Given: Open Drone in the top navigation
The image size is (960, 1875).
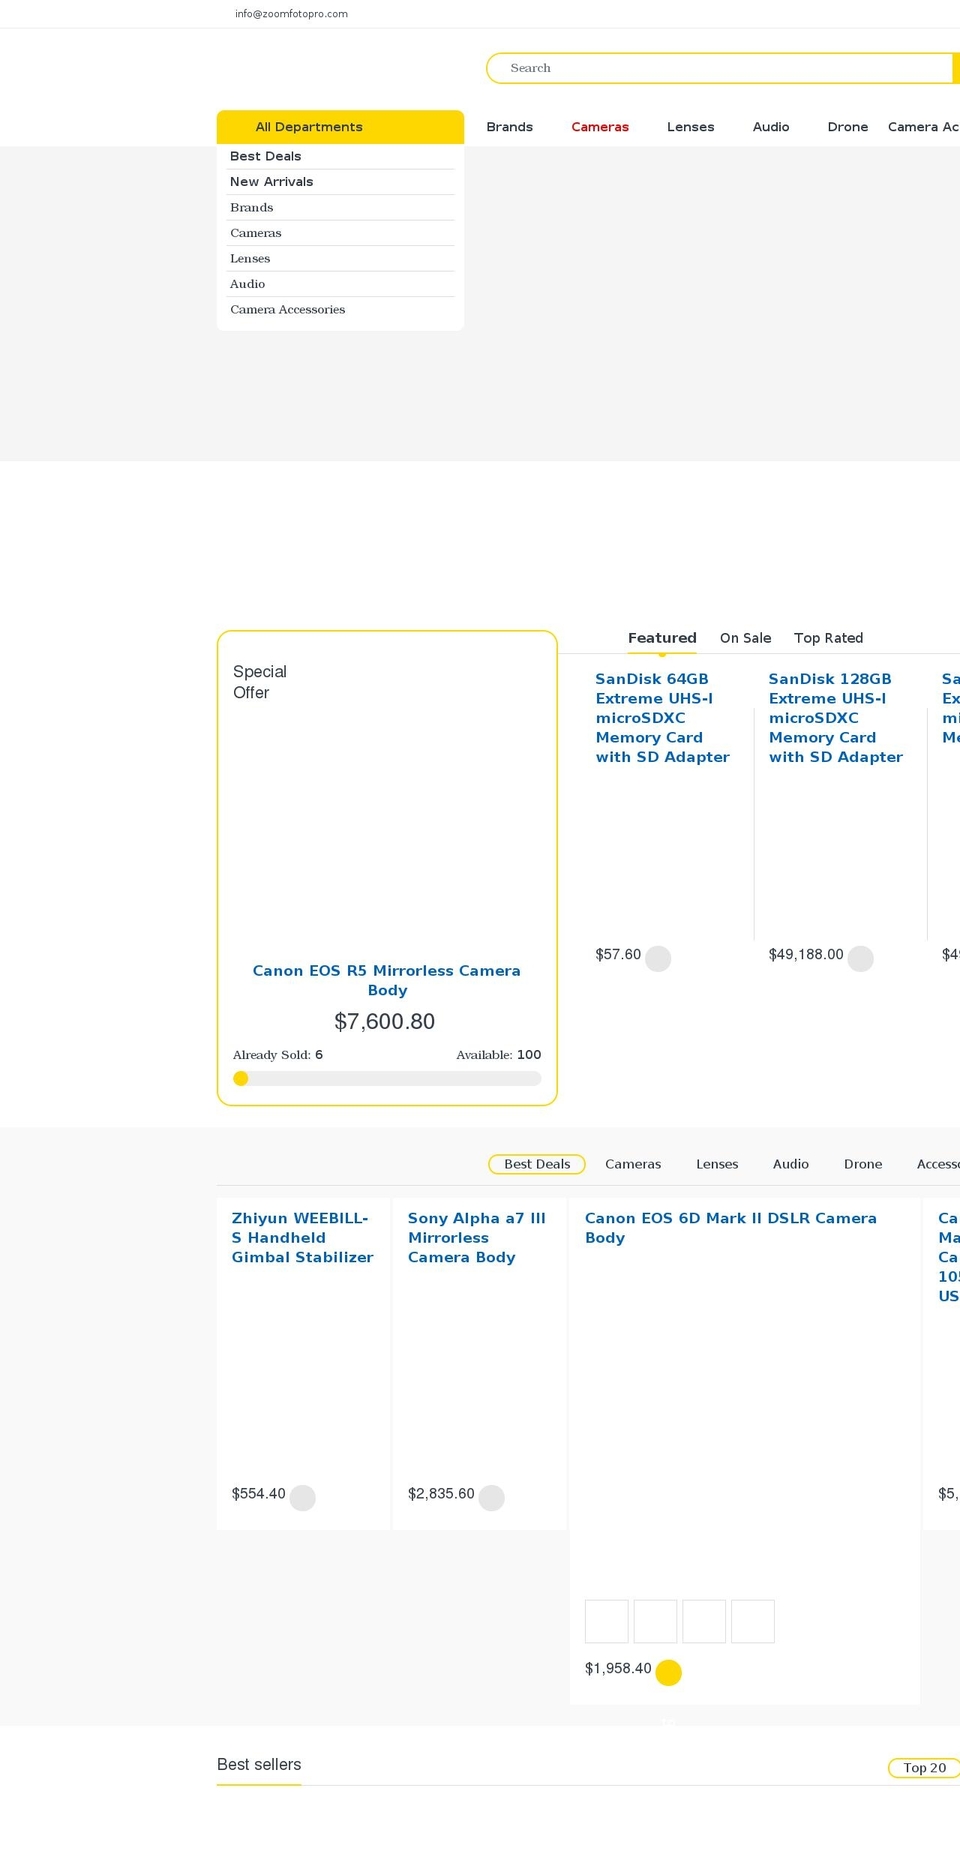Looking at the screenshot, I should coord(848,127).
